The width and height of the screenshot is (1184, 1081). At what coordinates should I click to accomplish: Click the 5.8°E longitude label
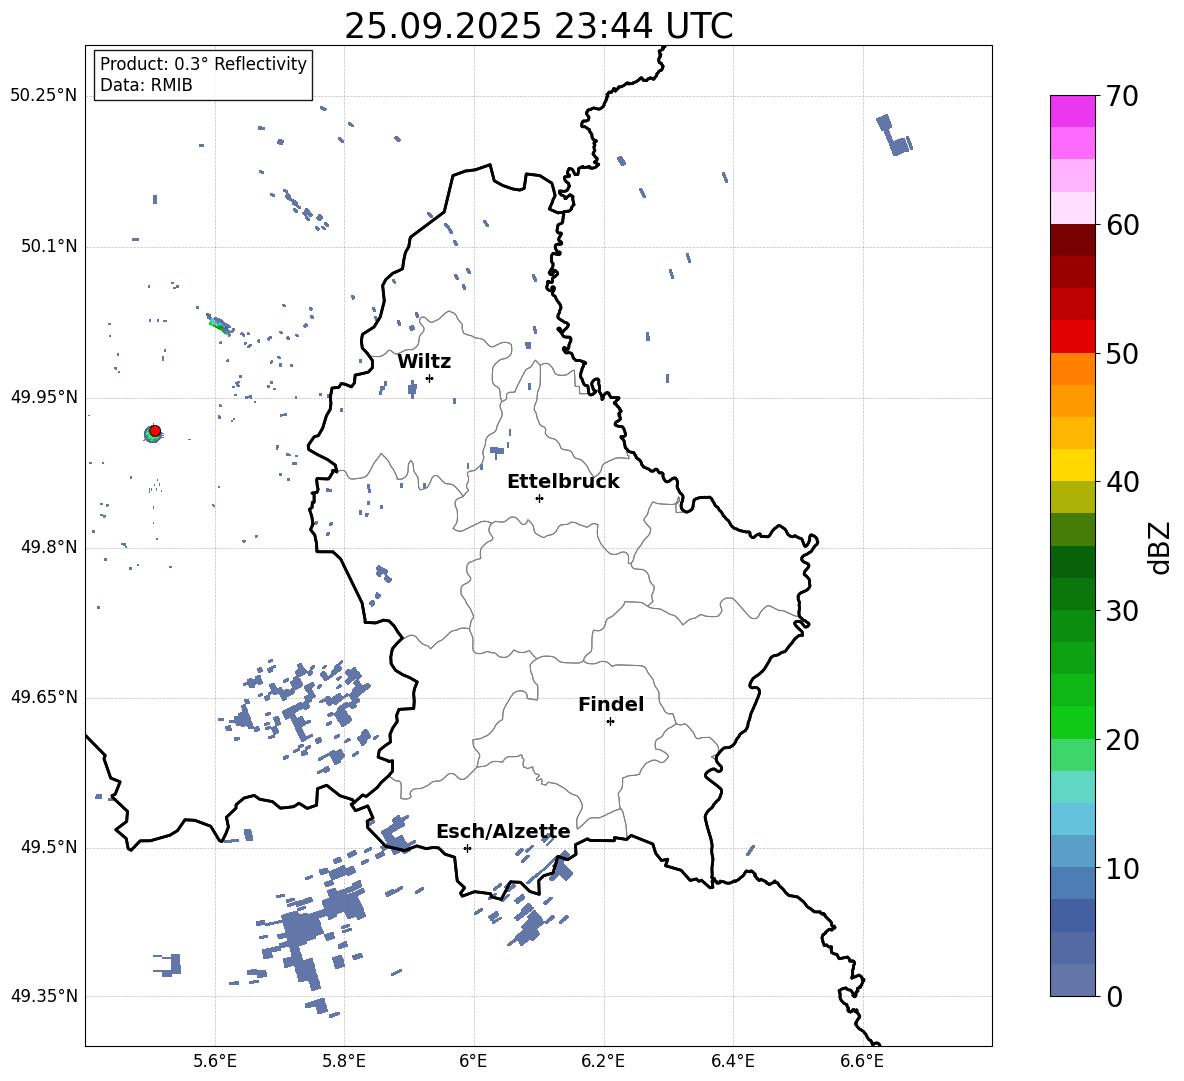pos(344,1061)
